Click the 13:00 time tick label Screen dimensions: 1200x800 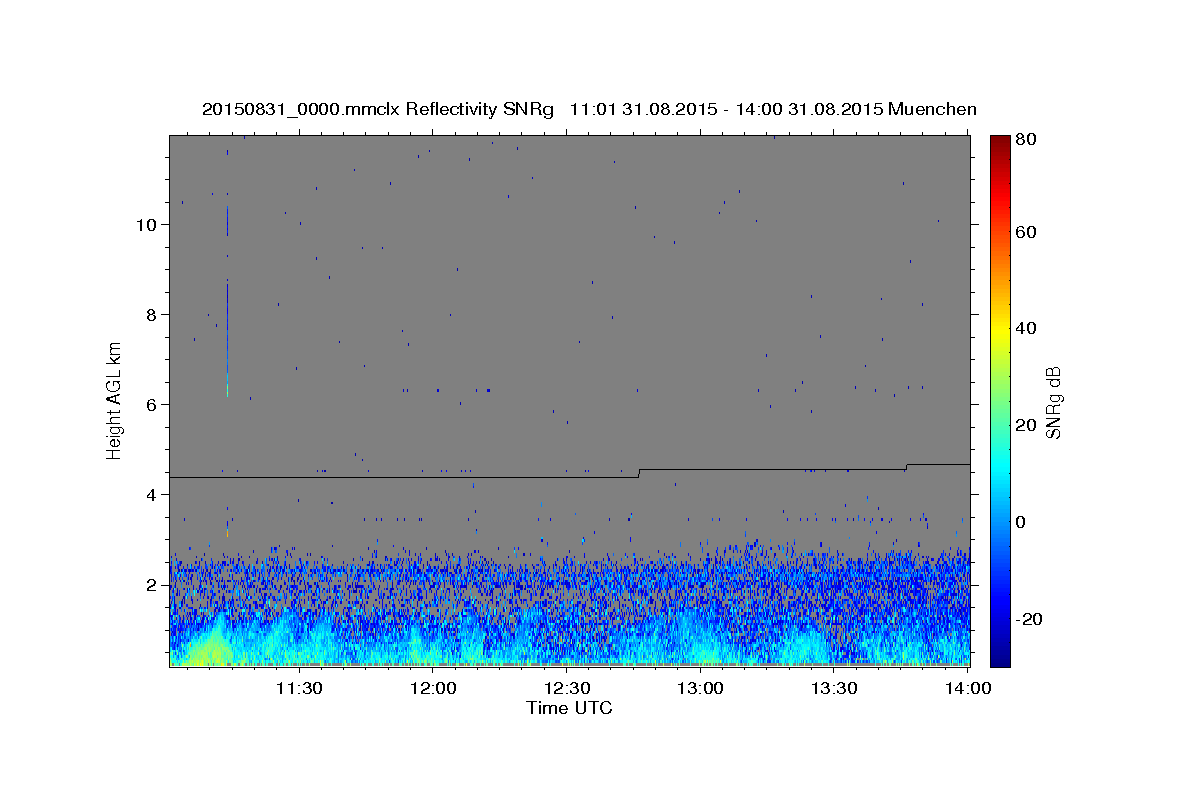701,688
